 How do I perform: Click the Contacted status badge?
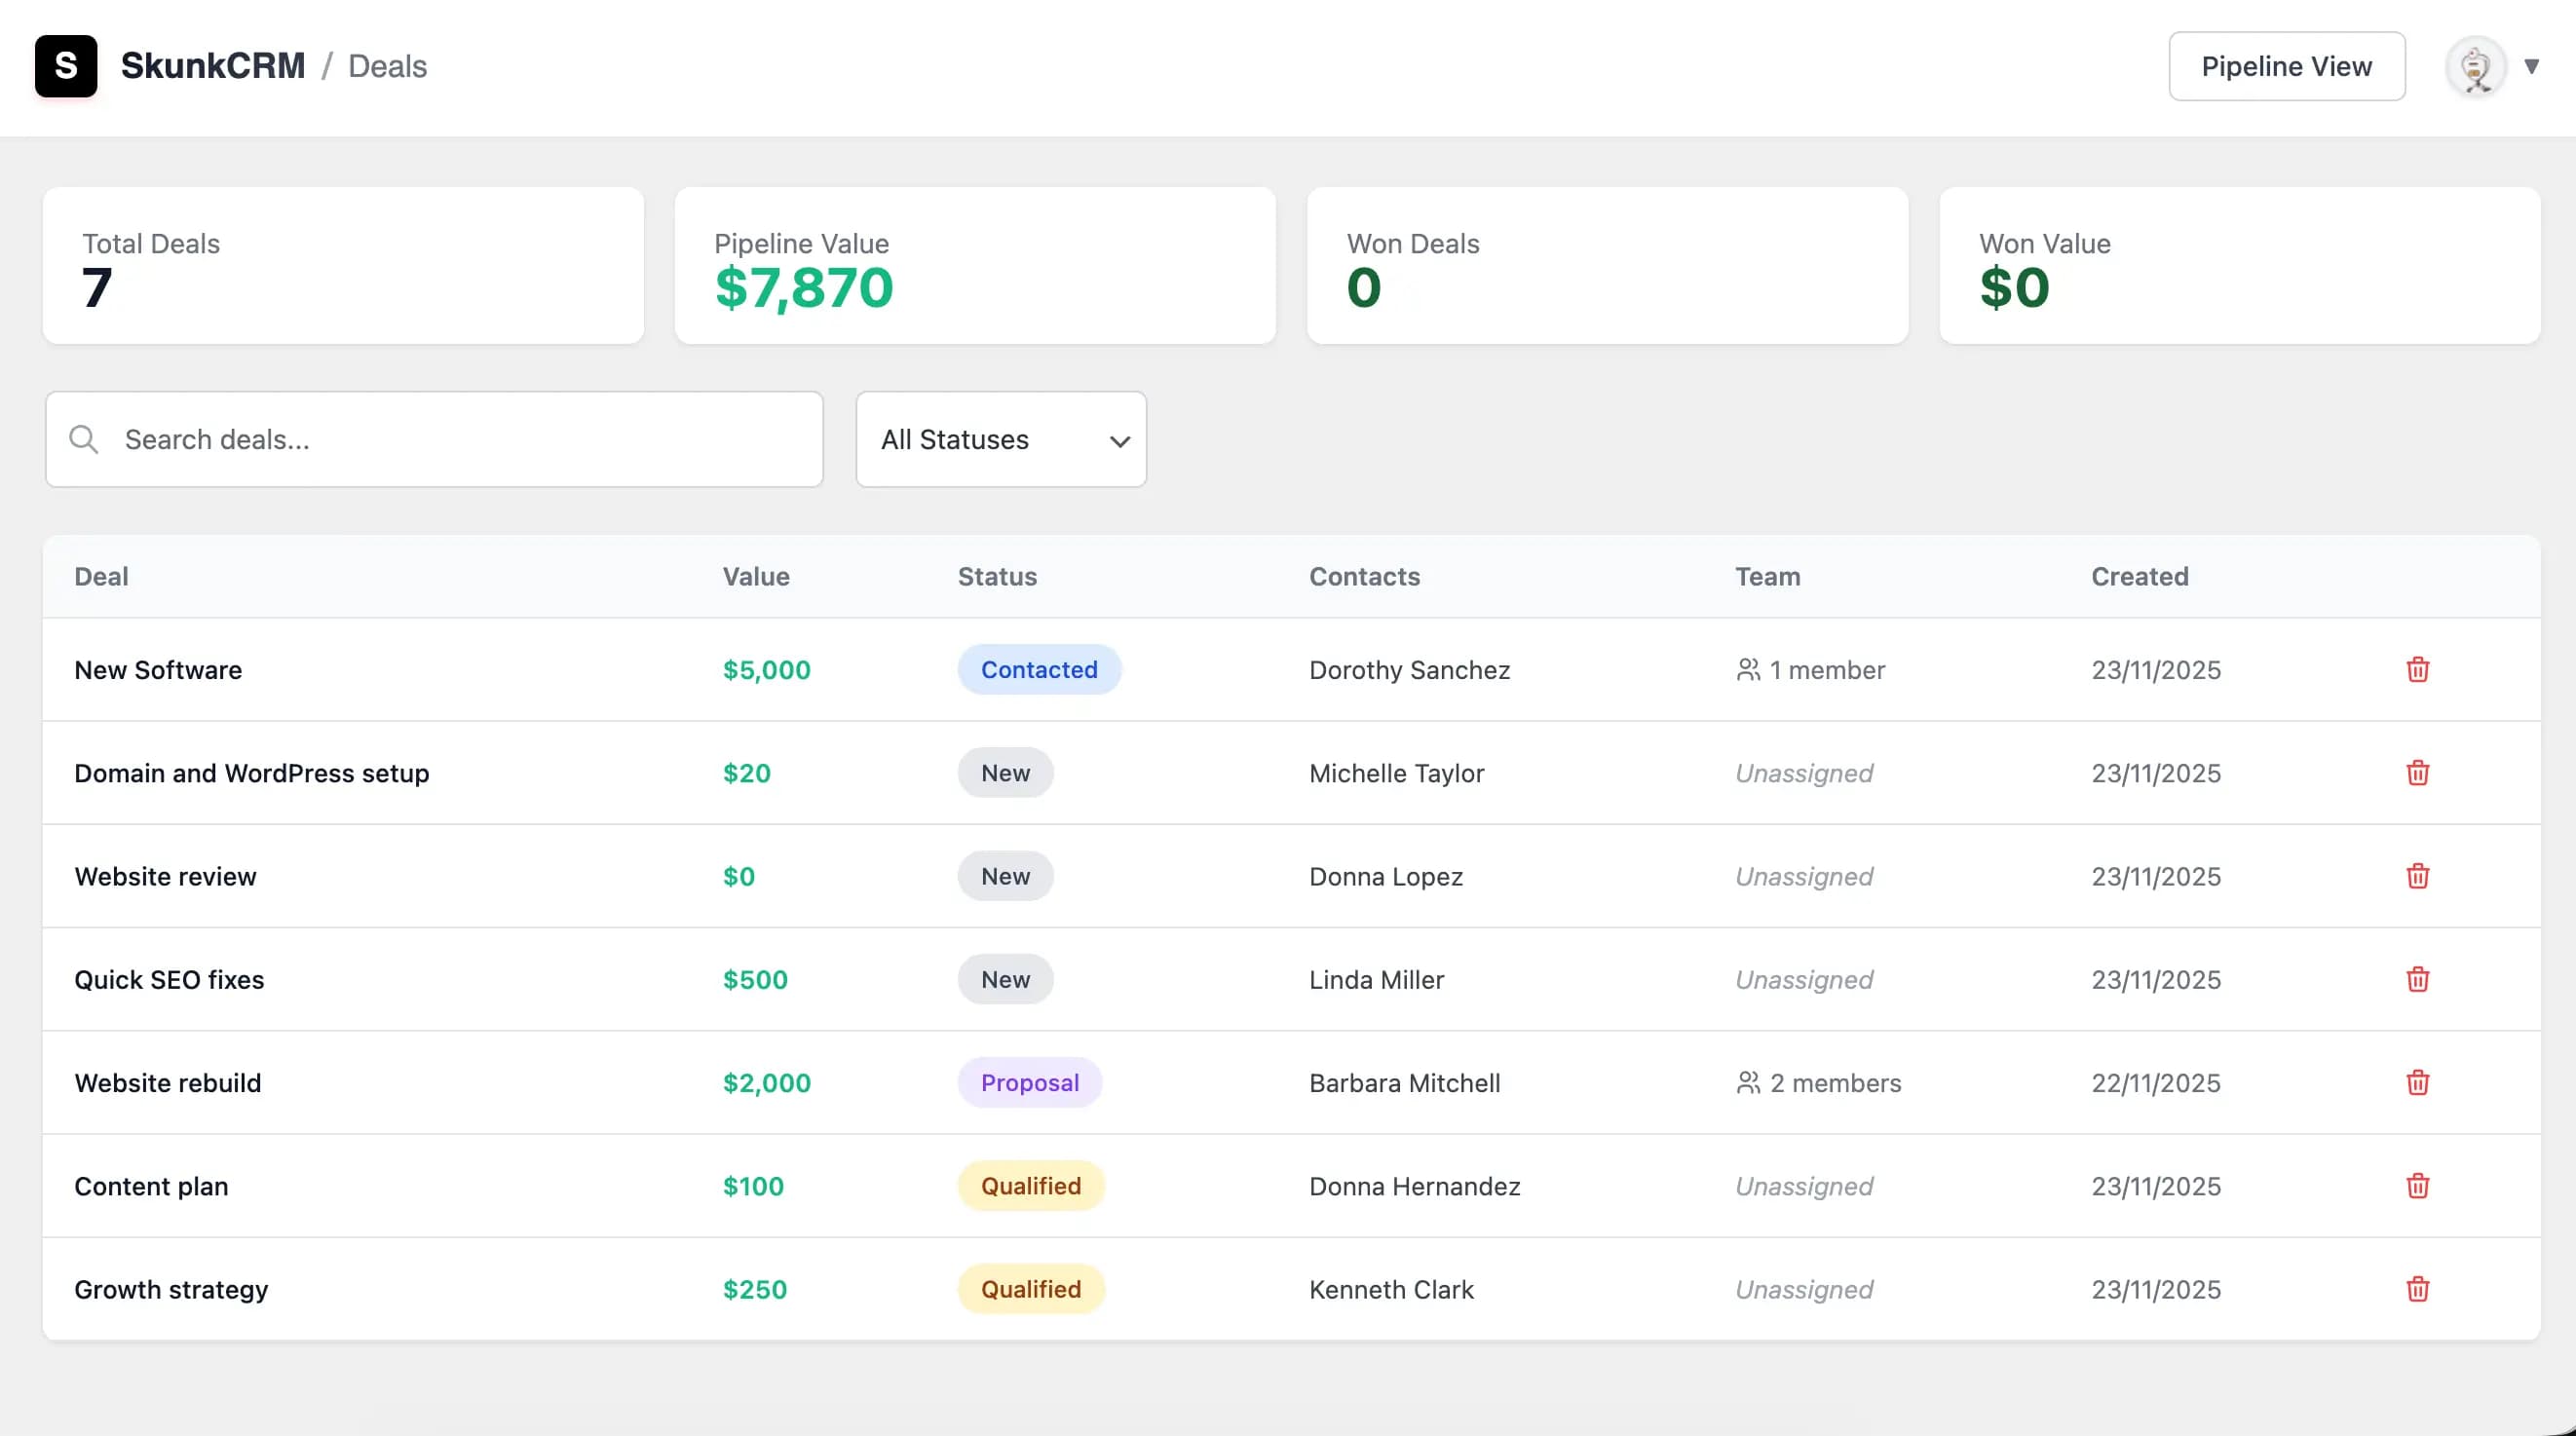click(1038, 669)
